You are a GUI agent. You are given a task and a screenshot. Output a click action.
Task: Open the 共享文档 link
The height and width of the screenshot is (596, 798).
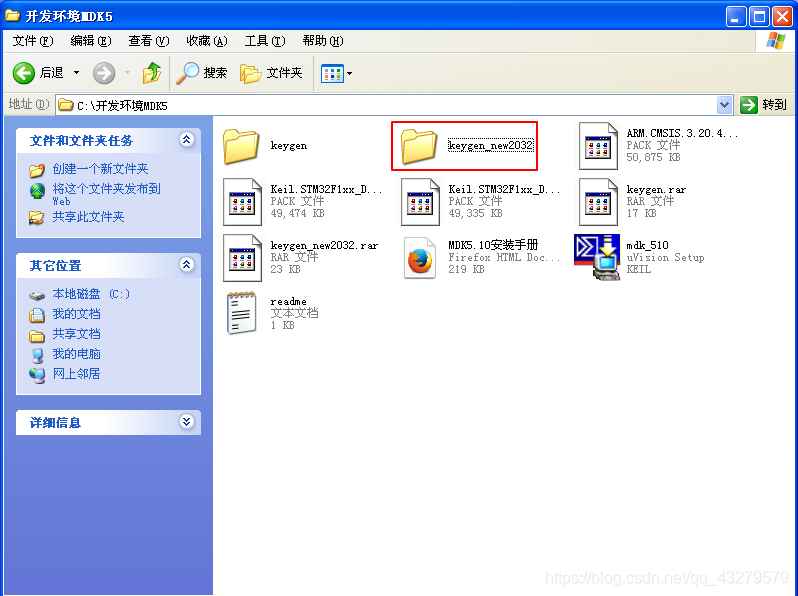coord(76,334)
